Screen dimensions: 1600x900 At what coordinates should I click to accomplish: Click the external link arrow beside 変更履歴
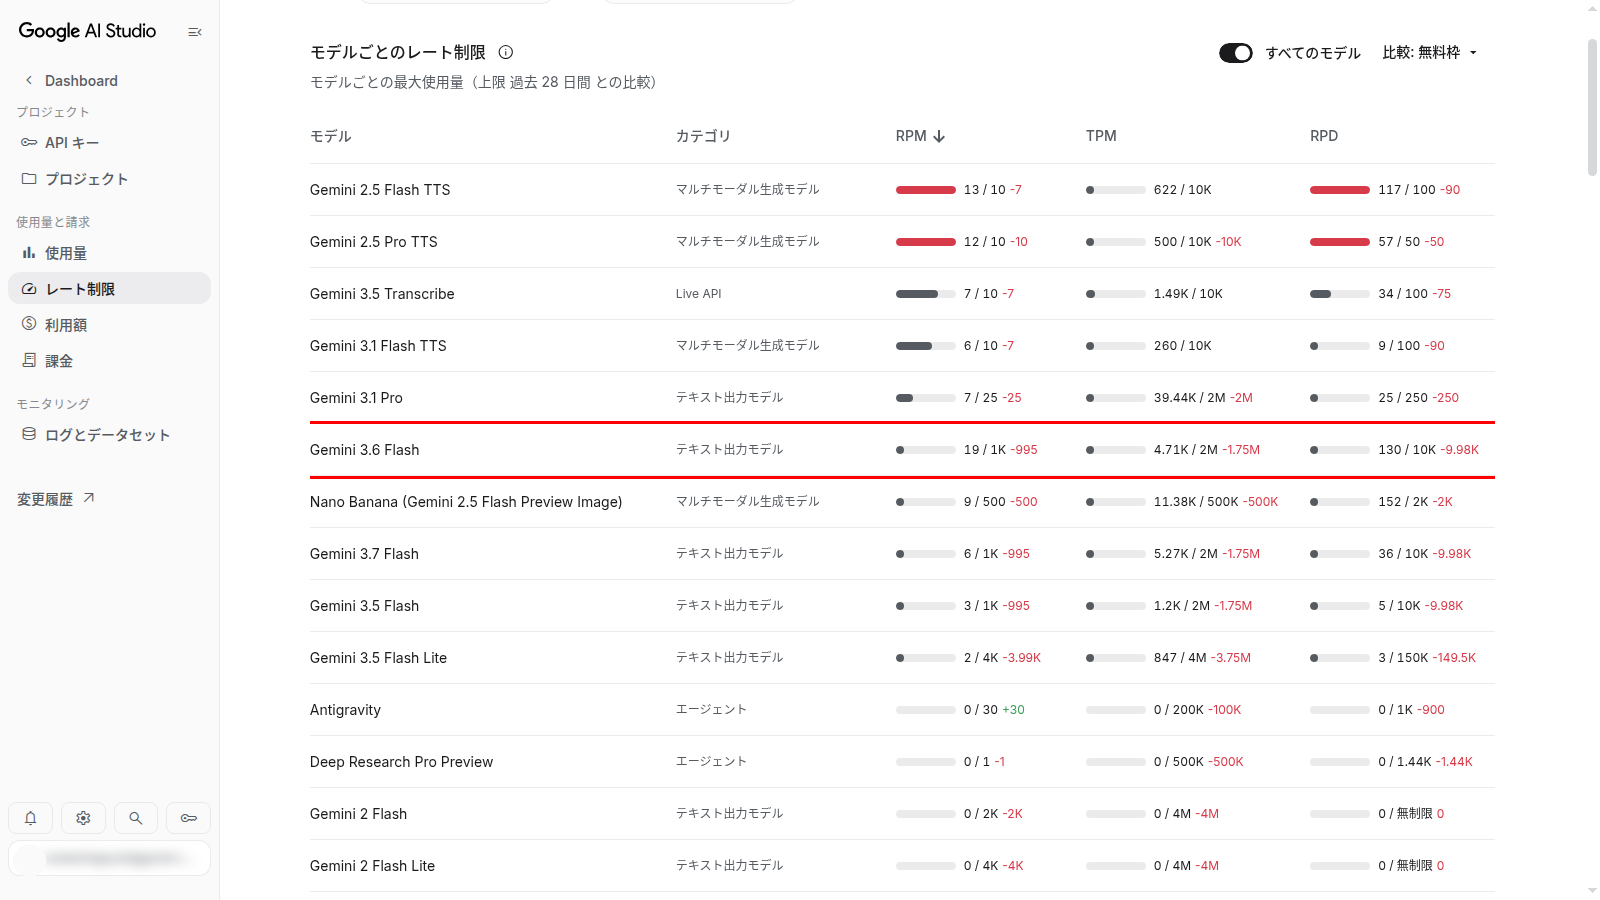89,498
